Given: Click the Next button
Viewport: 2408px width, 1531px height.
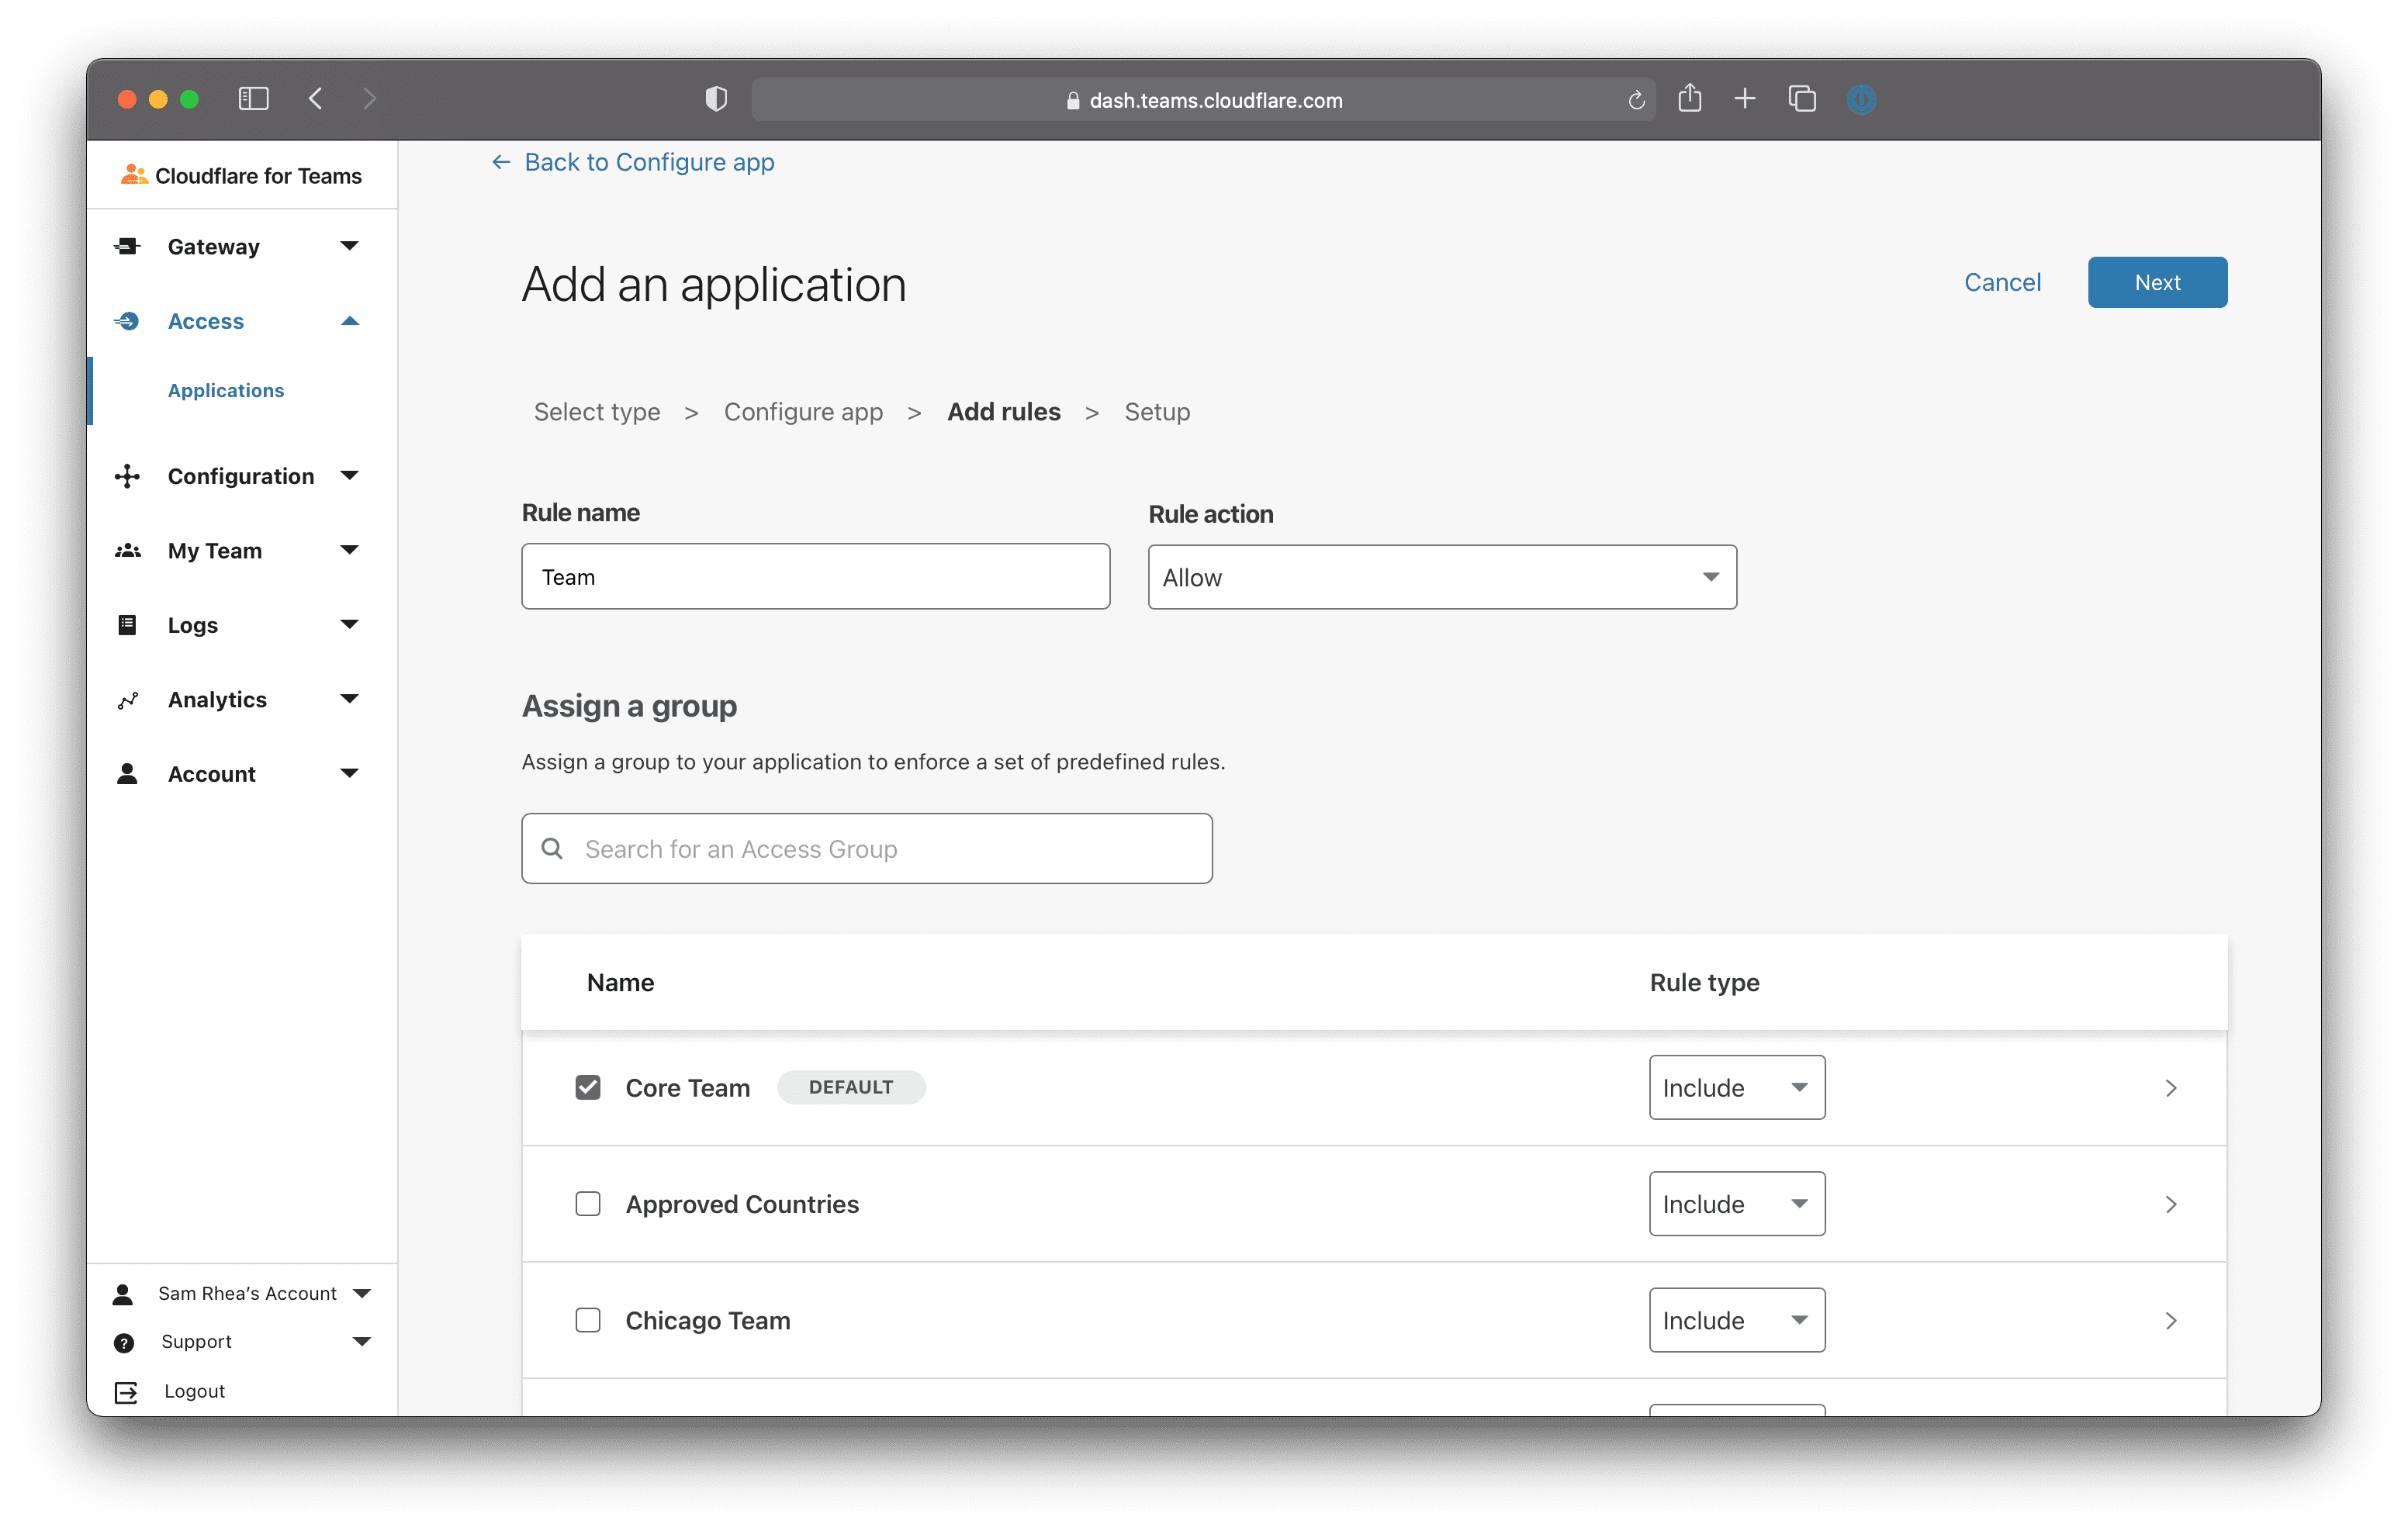Looking at the screenshot, I should point(2156,282).
